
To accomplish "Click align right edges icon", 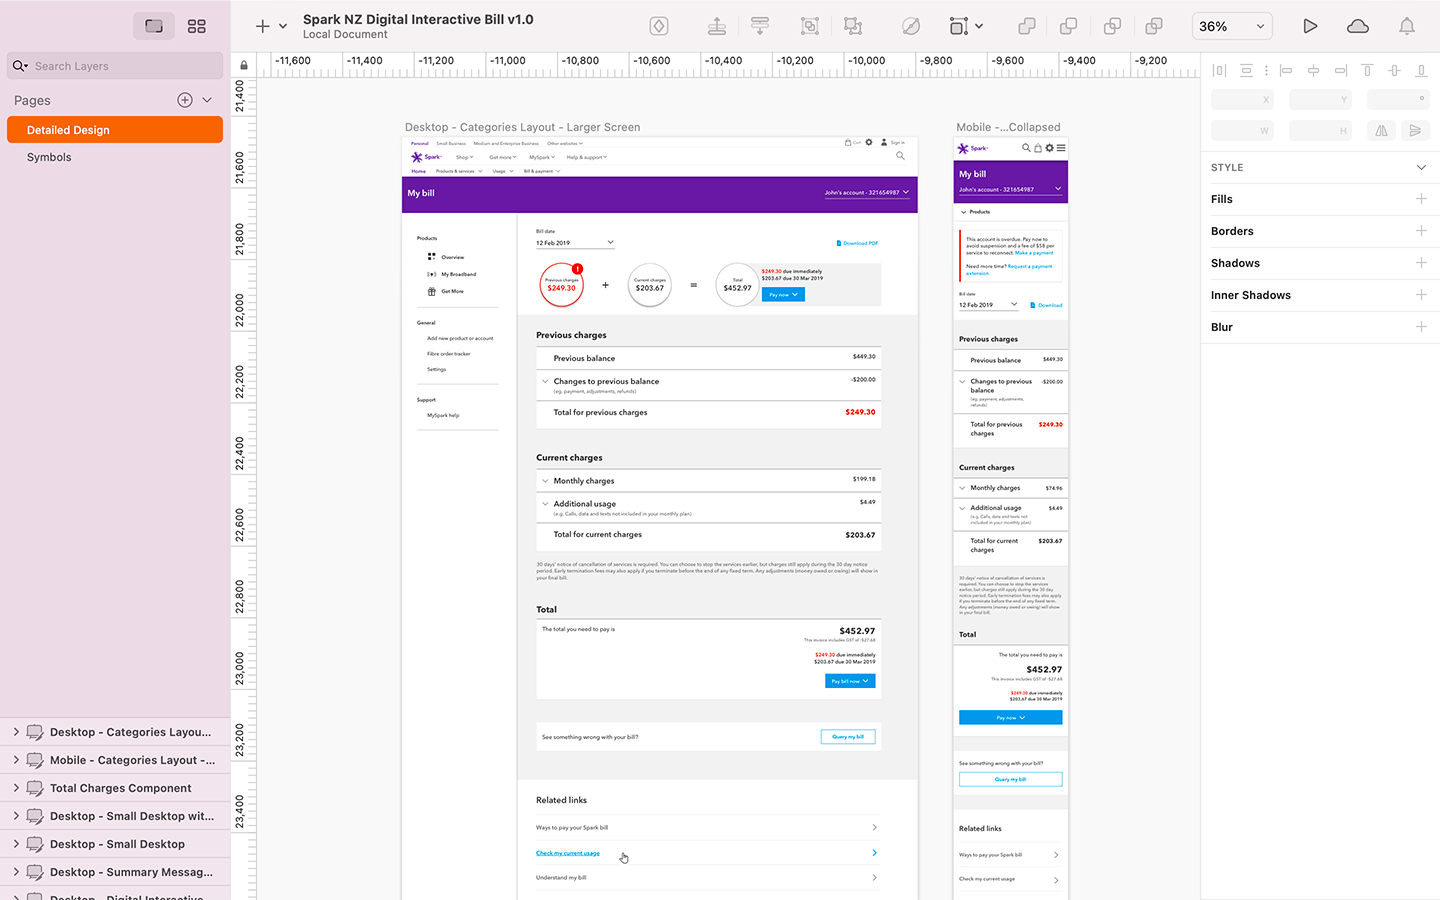I will (1340, 70).
